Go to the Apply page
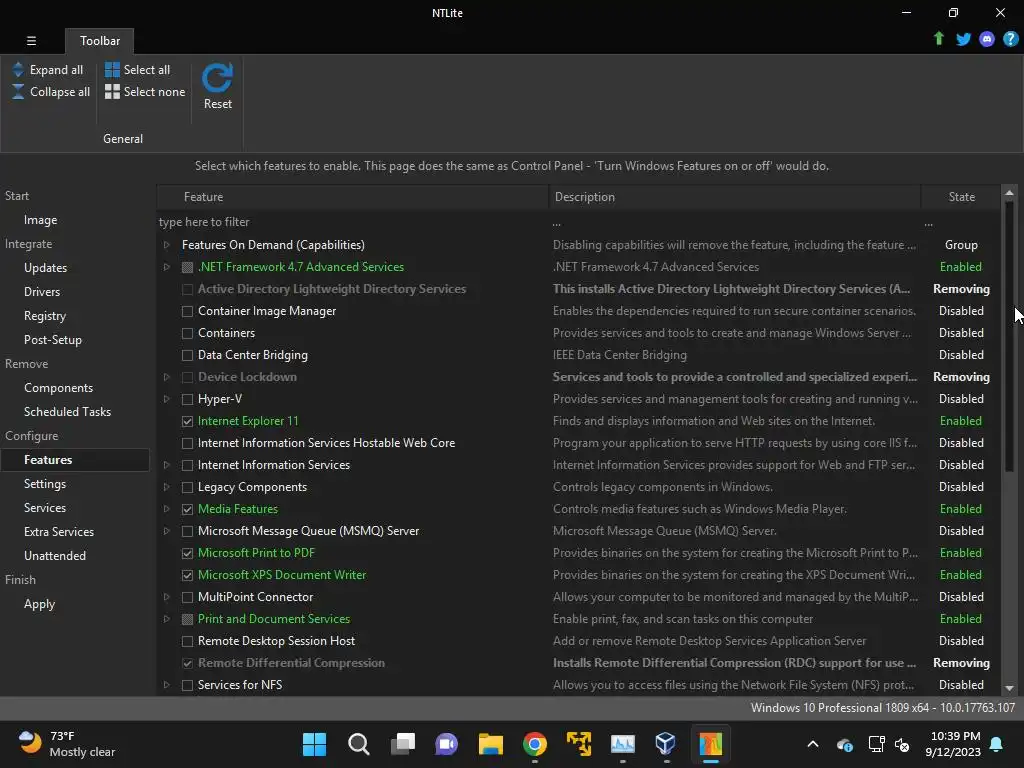 (39, 604)
